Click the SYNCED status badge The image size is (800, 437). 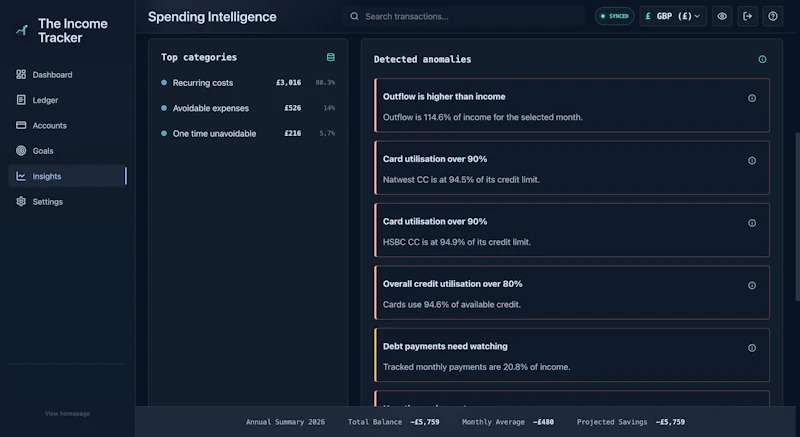pos(614,16)
